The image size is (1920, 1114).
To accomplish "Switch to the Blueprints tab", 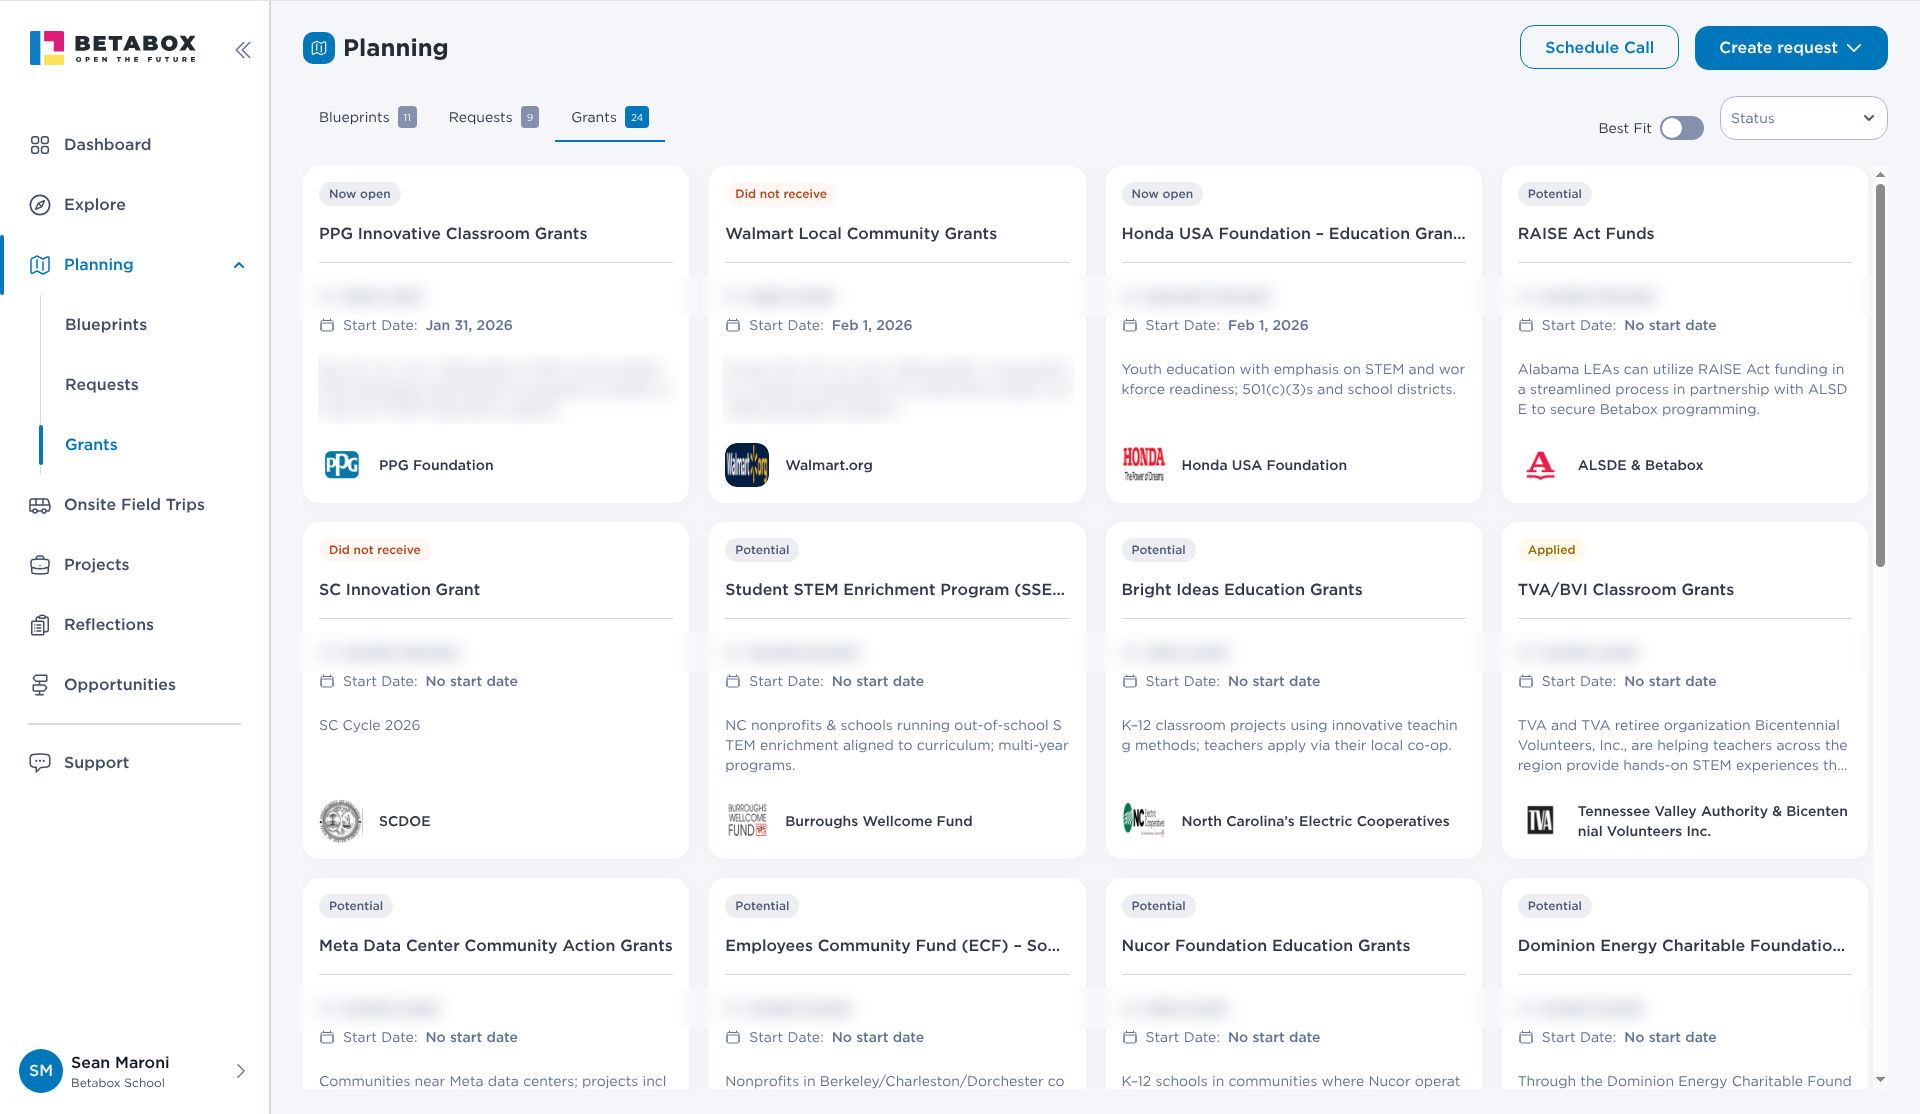I will 367,117.
